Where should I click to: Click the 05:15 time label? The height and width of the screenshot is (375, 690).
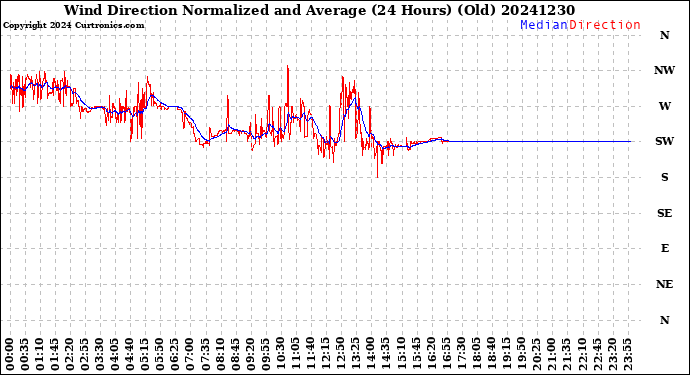(x=145, y=354)
